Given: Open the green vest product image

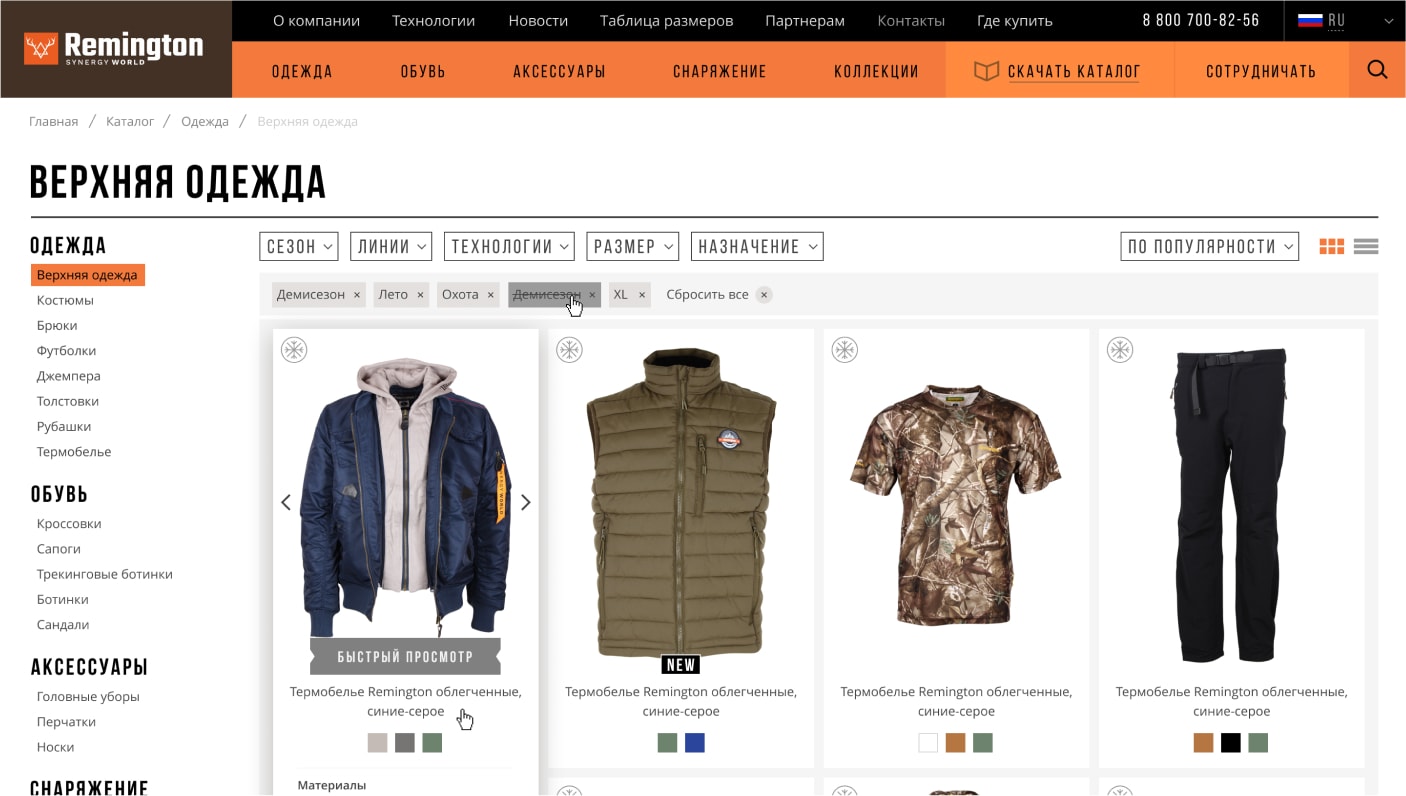Looking at the screenshot, I should click(x=680, y=502).
